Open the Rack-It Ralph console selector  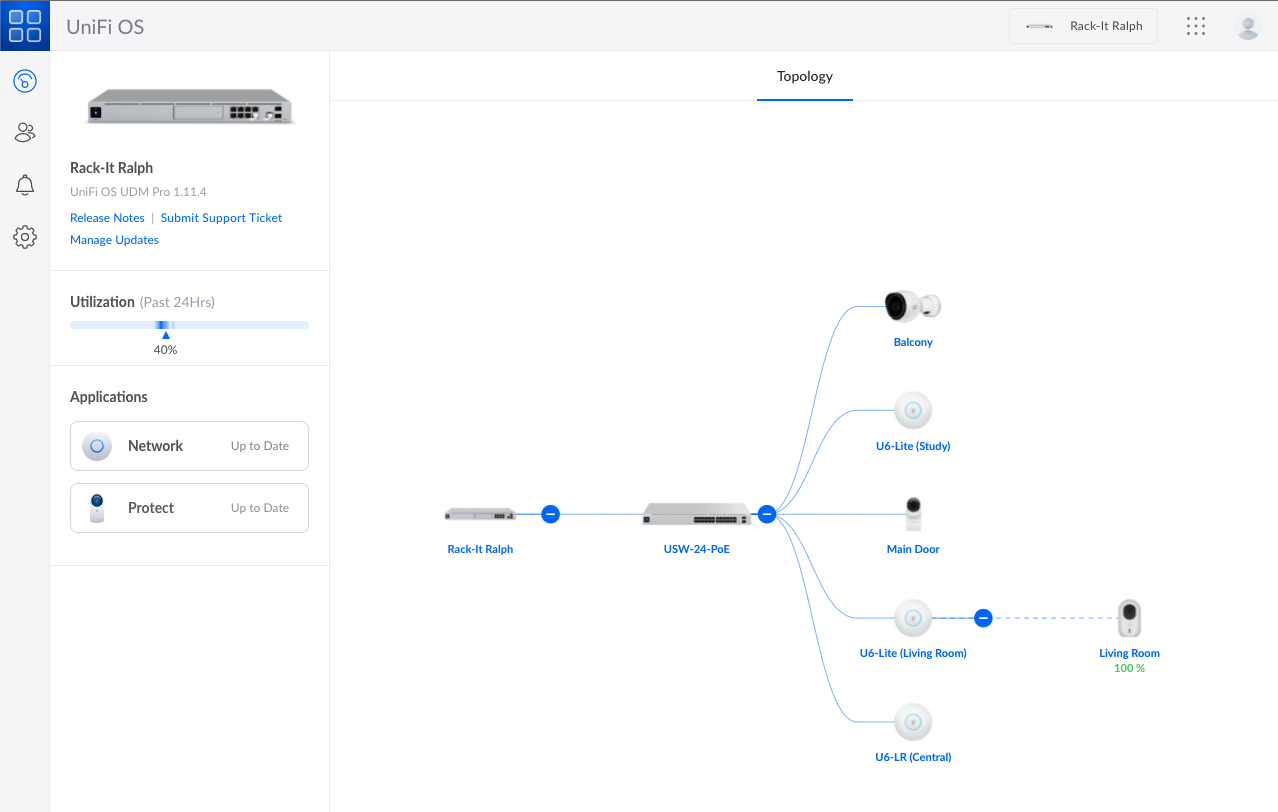[1083, 26]
